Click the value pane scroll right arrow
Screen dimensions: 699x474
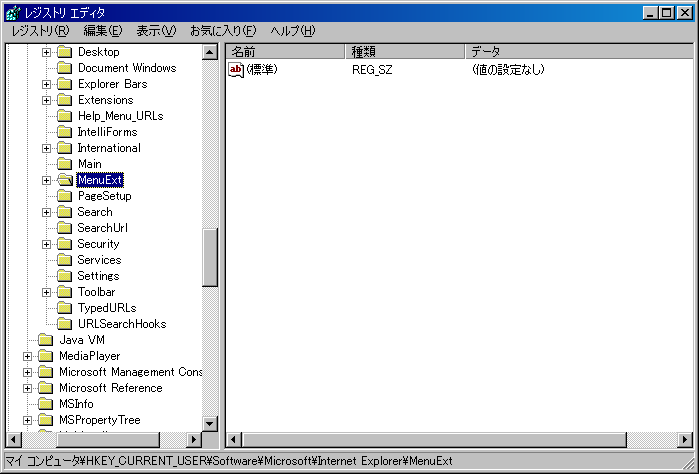tap(685, 440)
